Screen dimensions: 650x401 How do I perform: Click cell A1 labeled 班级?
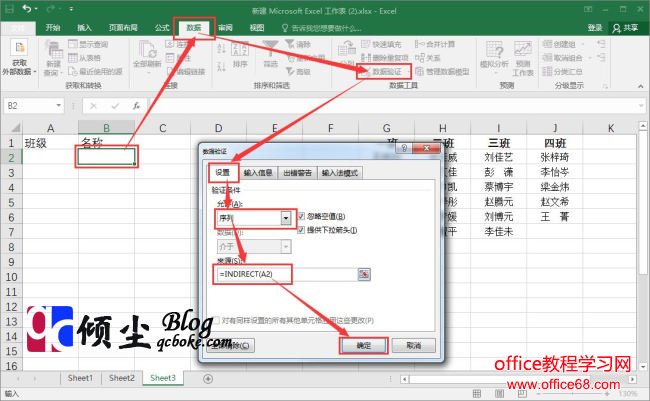coord(50,143)
